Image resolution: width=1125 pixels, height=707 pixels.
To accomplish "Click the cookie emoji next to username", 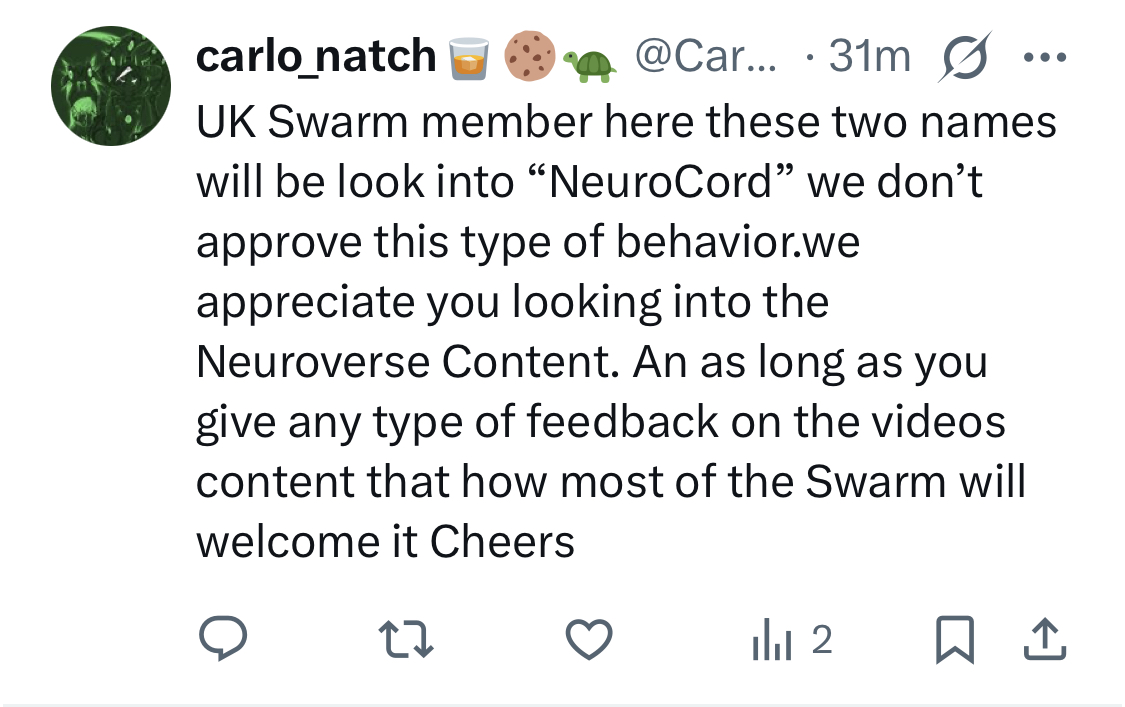I will (529, 56).
